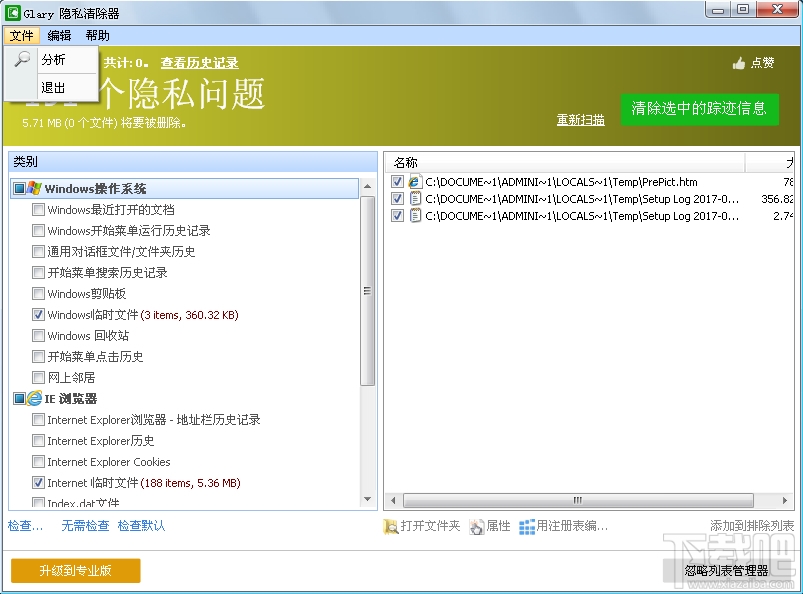Click the 检查默认 link
The width and height of the screenshot is (803, 594).
click(141, 526)
